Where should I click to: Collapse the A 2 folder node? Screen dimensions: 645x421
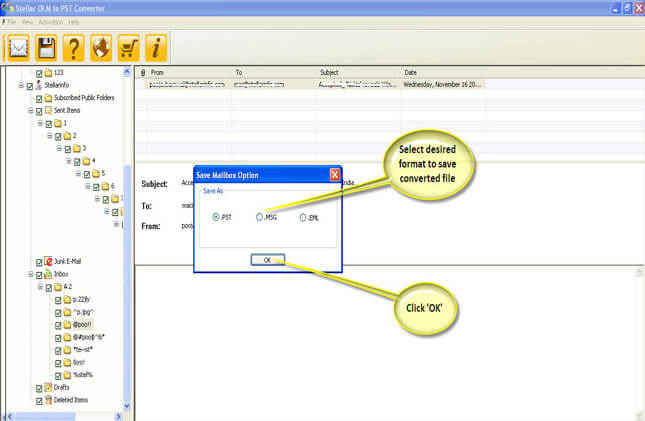tap(40, 287)
